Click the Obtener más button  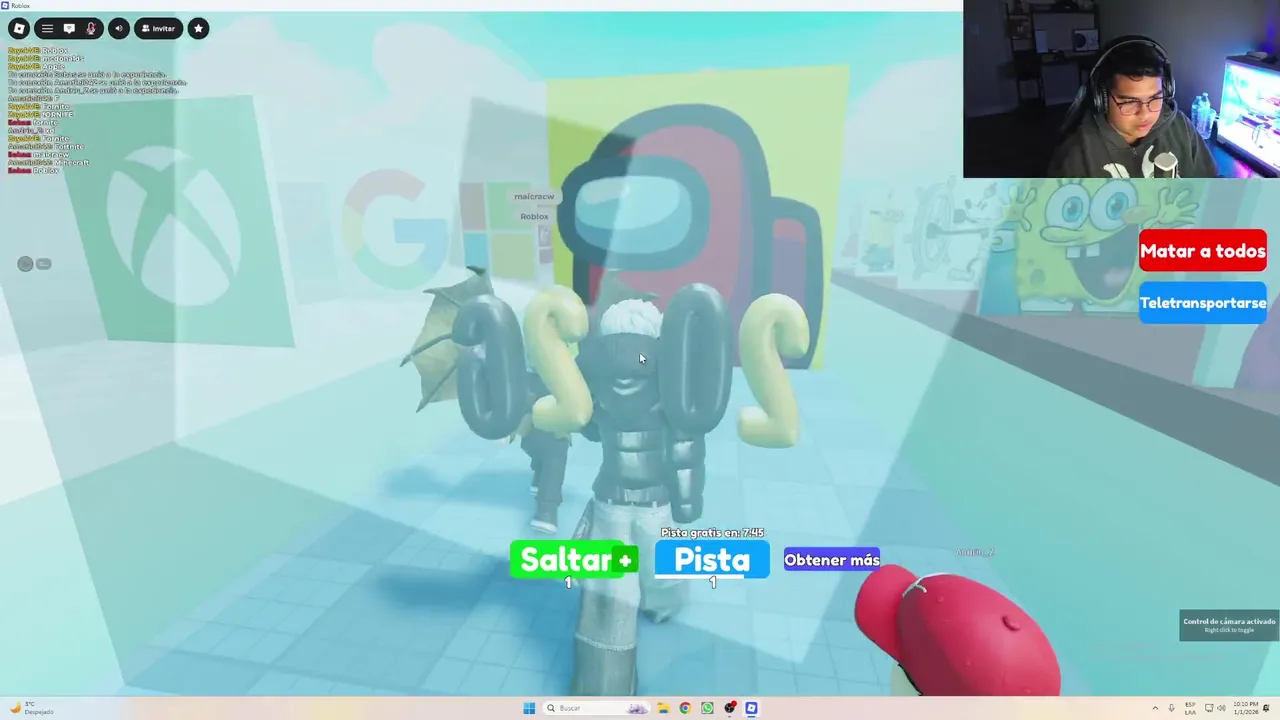832,559
